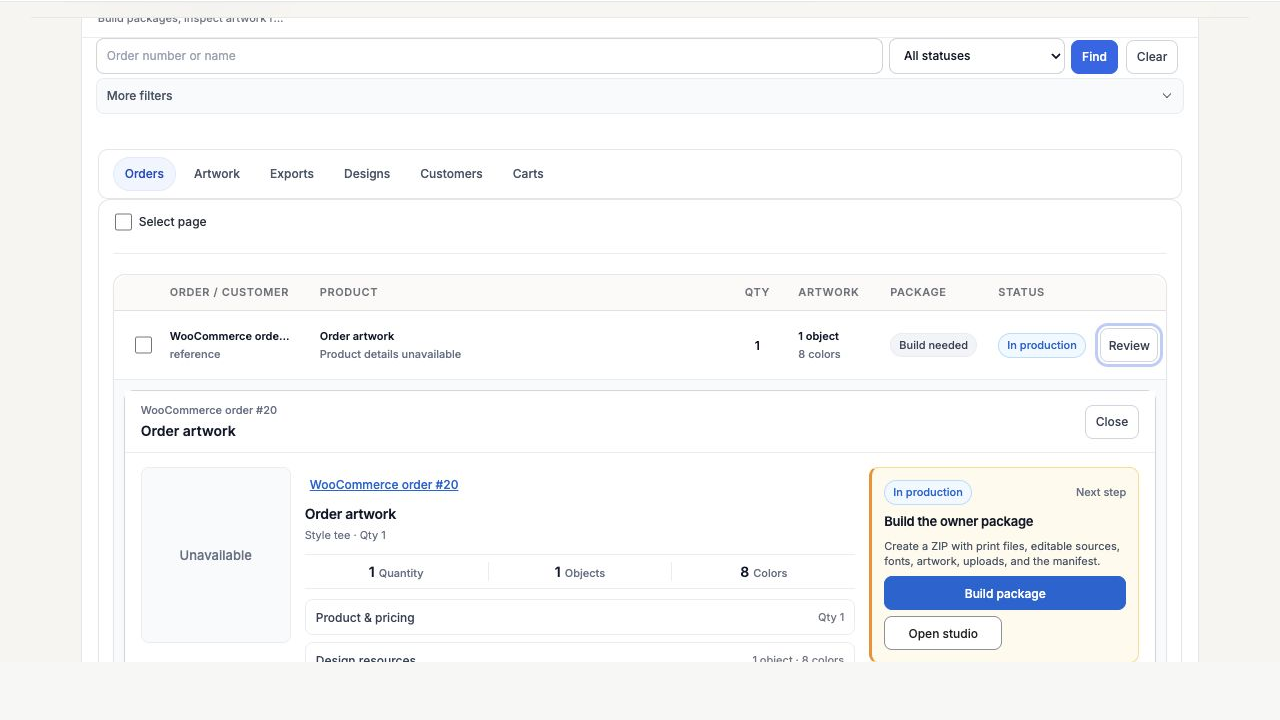This screenshot has width=1280, height=720.
Task: Click the 'Next step' label
Action: 1101,492
